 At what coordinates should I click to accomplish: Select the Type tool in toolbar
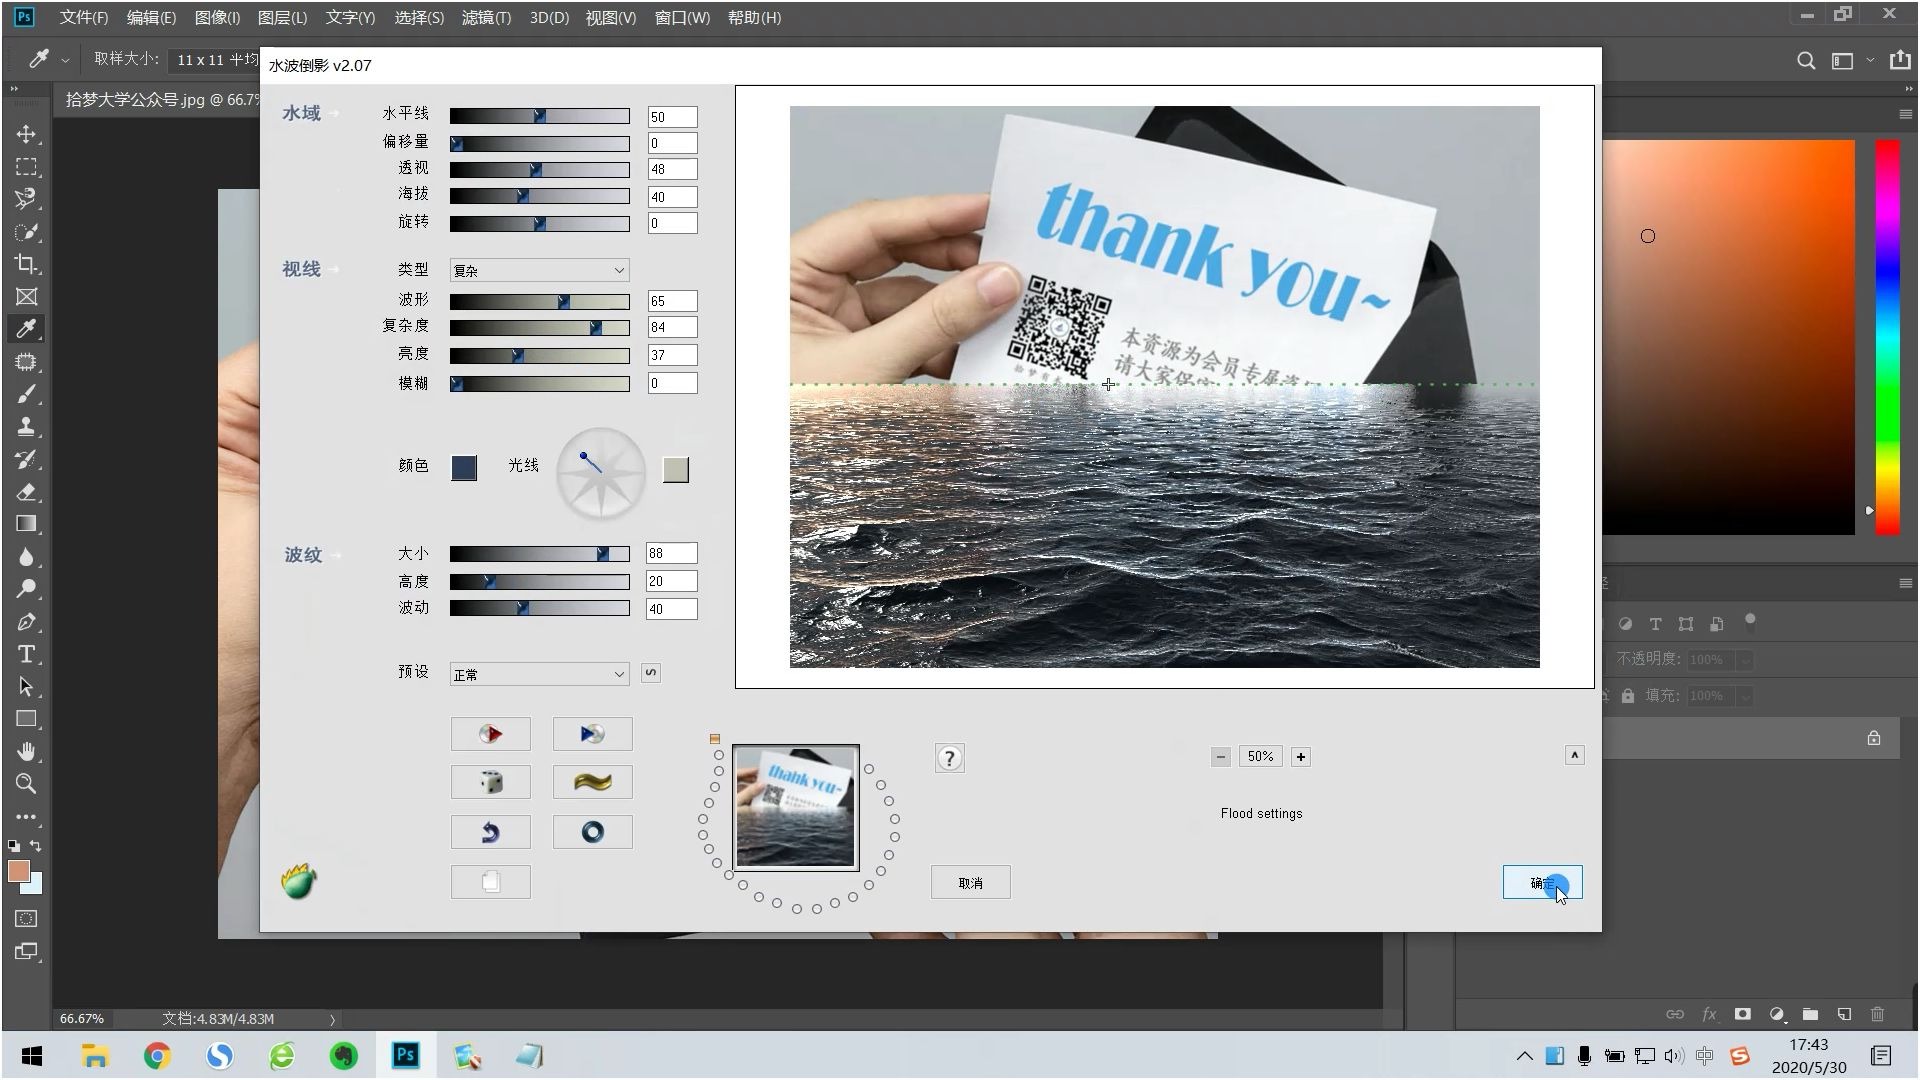pos(26,654)
